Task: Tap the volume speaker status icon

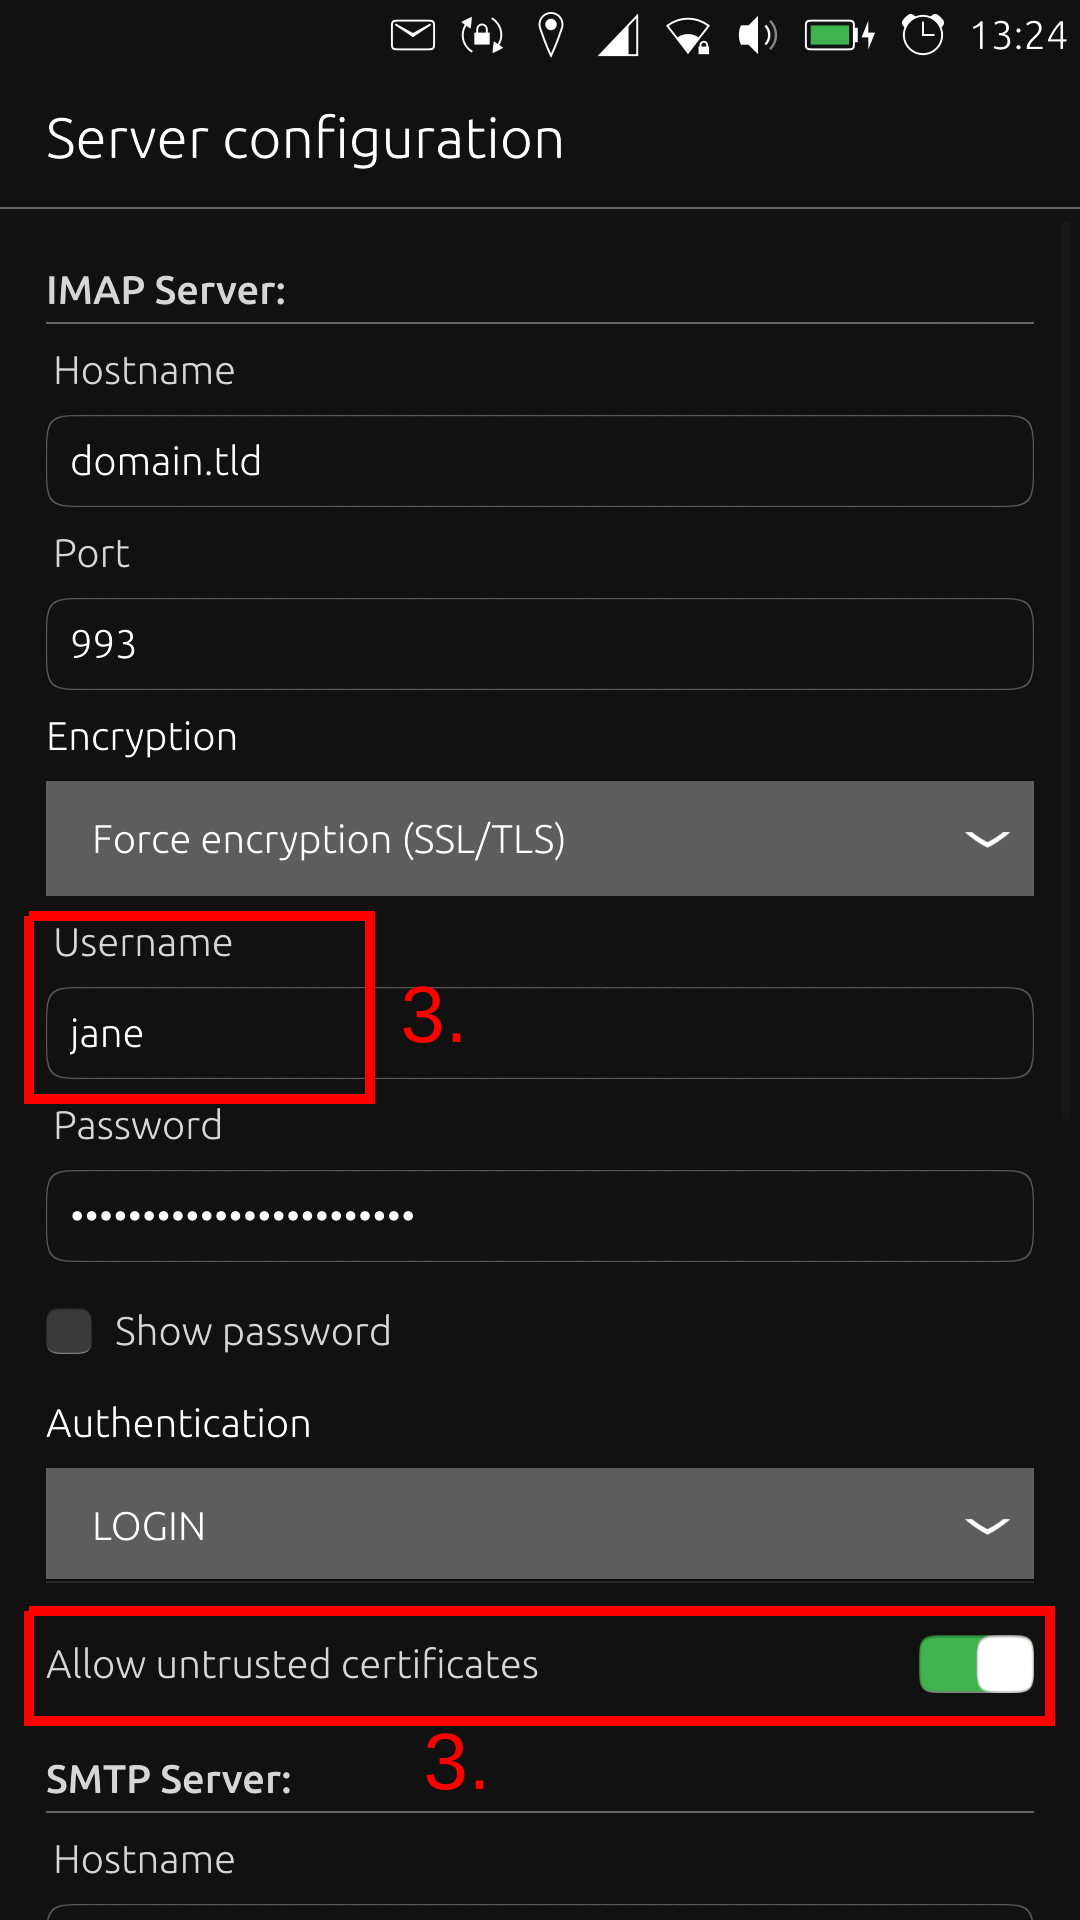Action: coord(757,36)
